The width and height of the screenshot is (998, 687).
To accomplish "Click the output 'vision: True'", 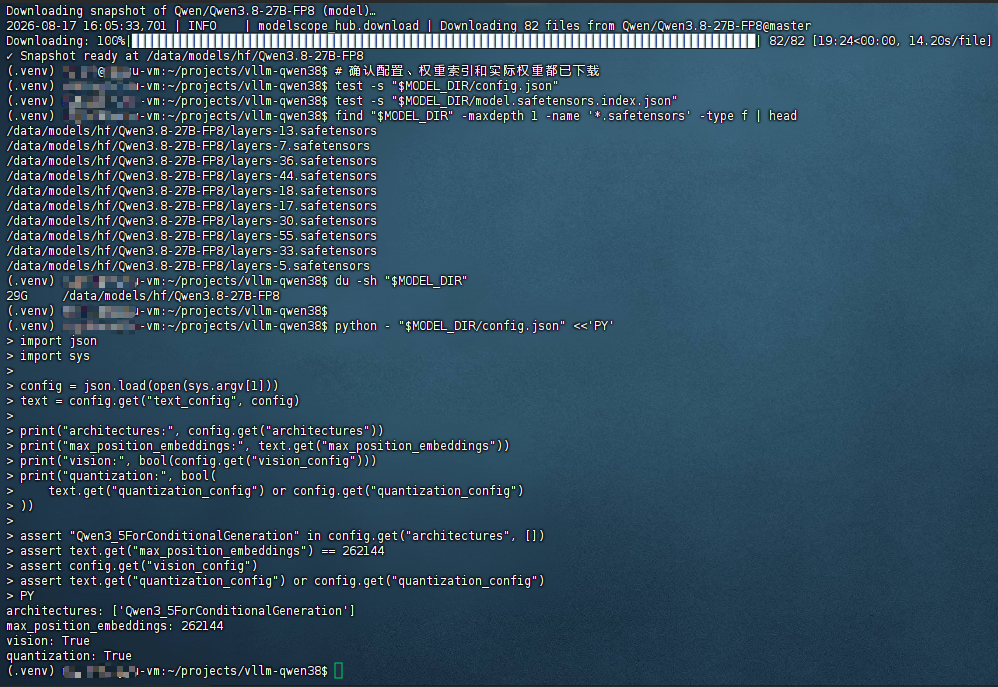I will click(x=48, y=641).
